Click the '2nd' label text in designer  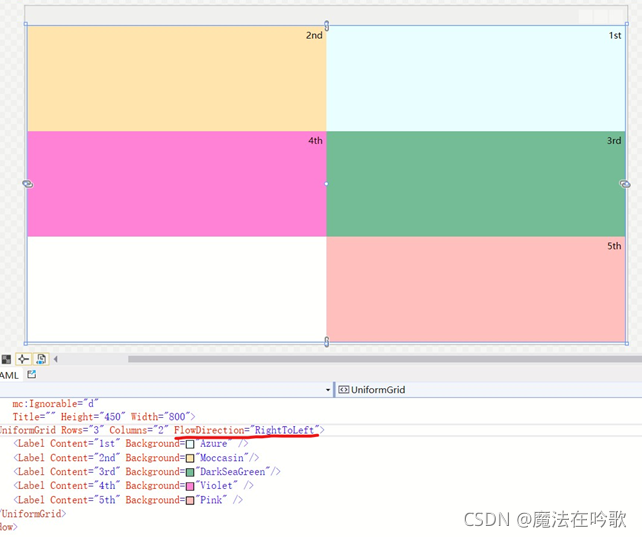(314, 36)
